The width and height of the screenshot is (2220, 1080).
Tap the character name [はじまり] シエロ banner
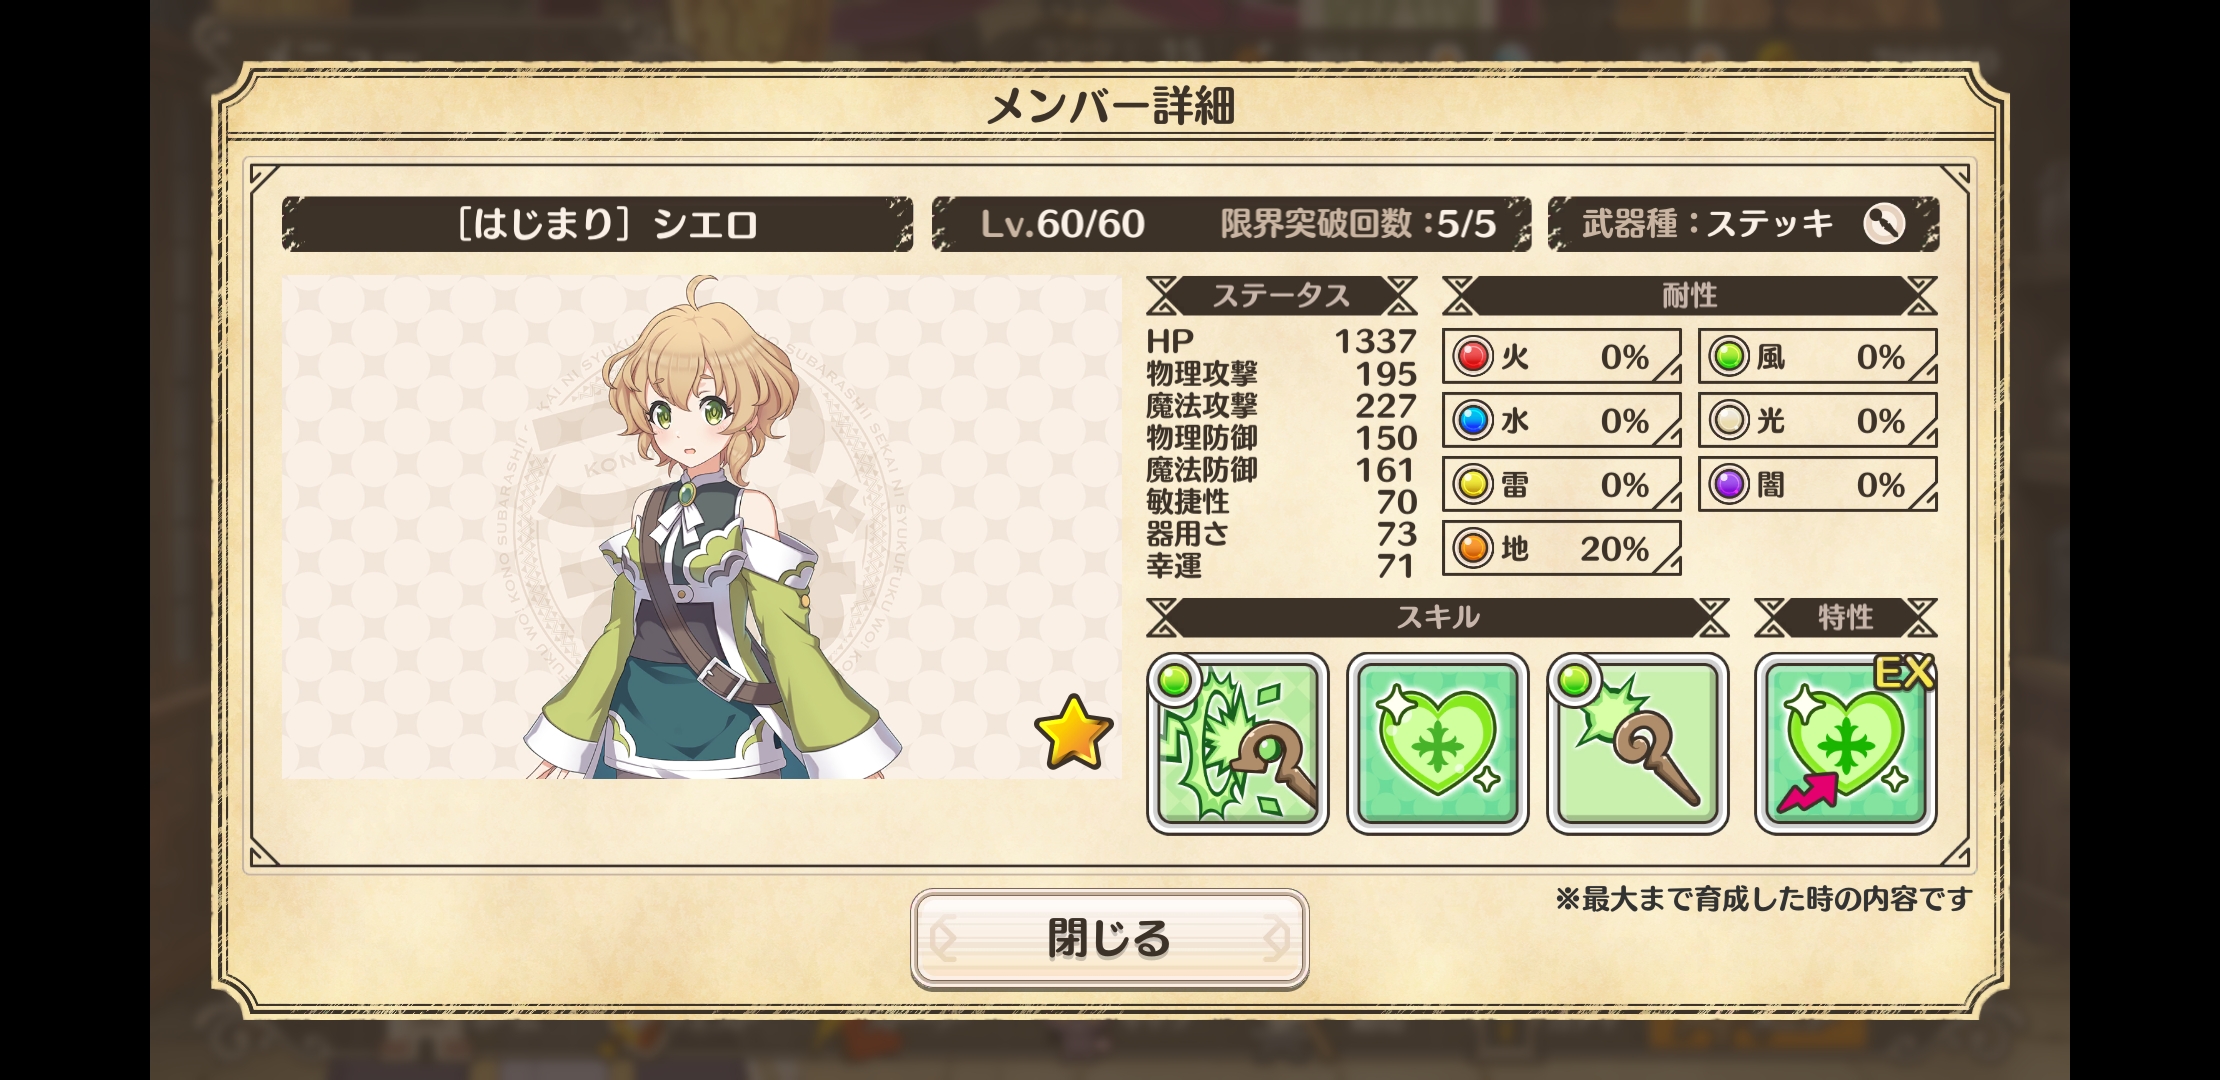pyautogui.click(x=597, y=224)
